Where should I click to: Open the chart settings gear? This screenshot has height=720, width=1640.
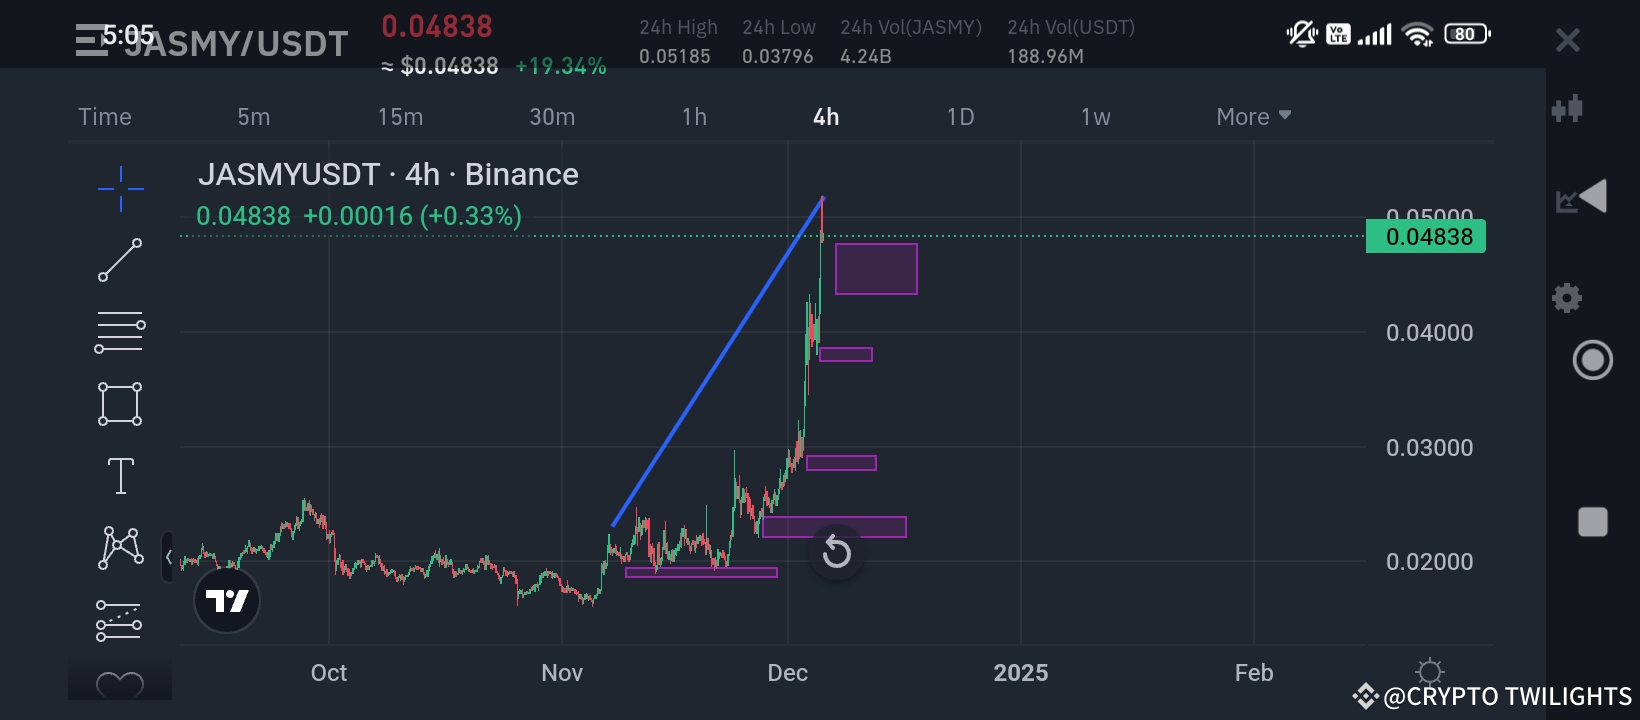(x=1566, y=297)
